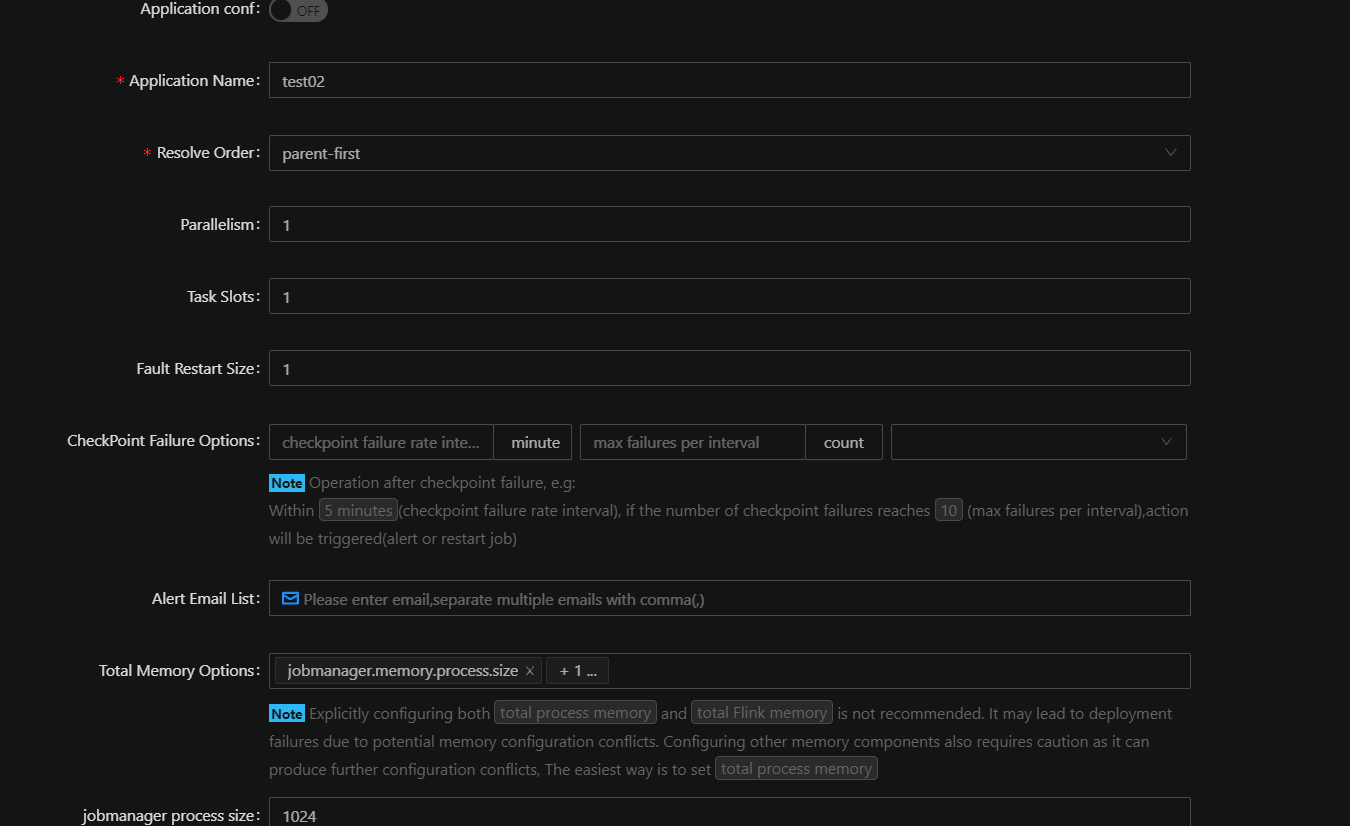The image size is (1350, 826).
Task: Click the total process memory tag
Action: (x=575, y=713)
